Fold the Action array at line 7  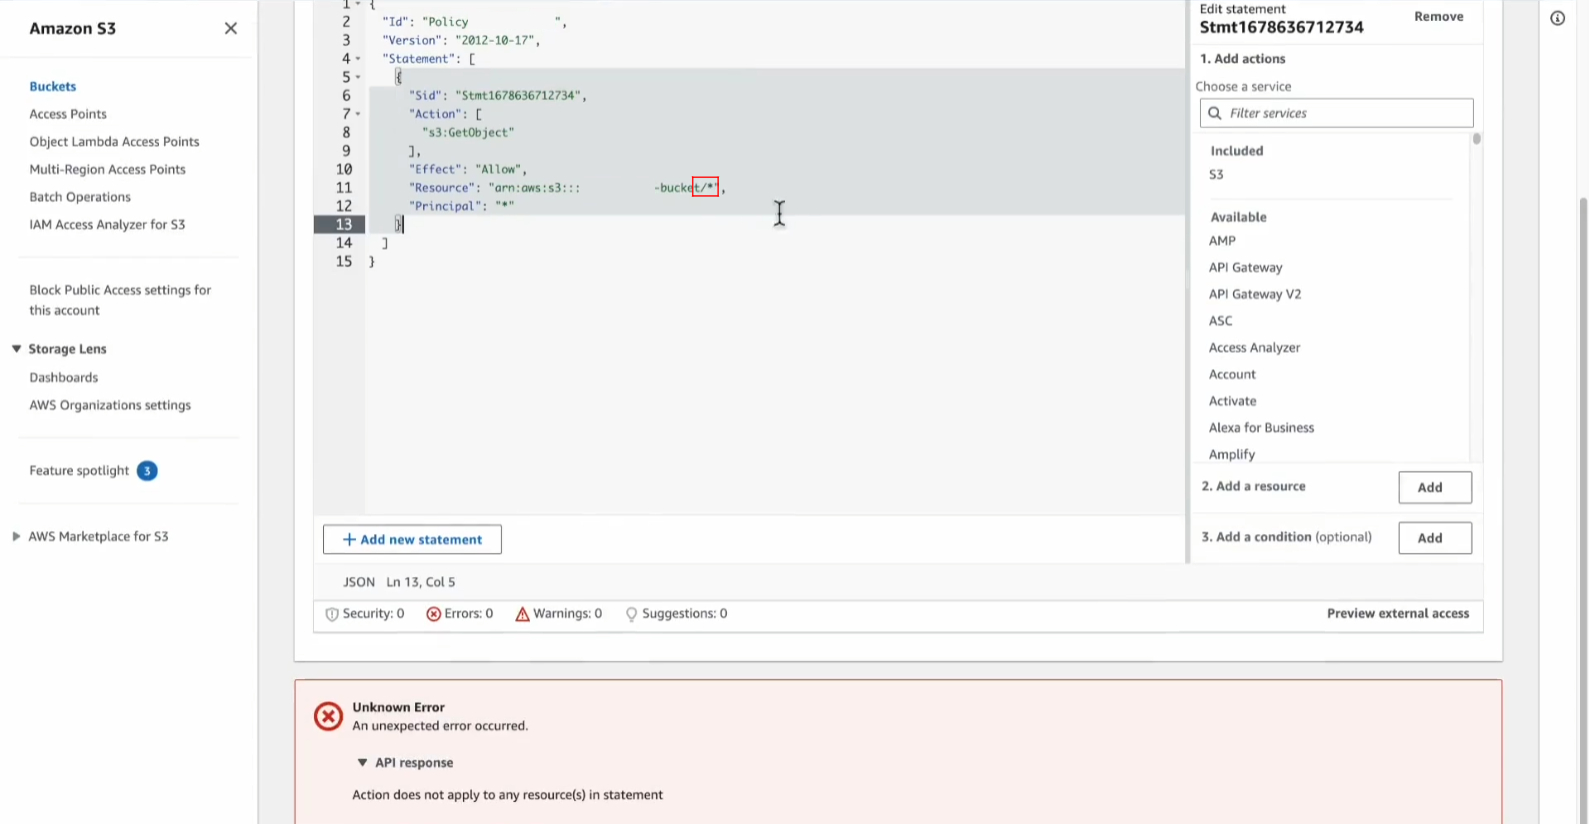coord(358,114)
